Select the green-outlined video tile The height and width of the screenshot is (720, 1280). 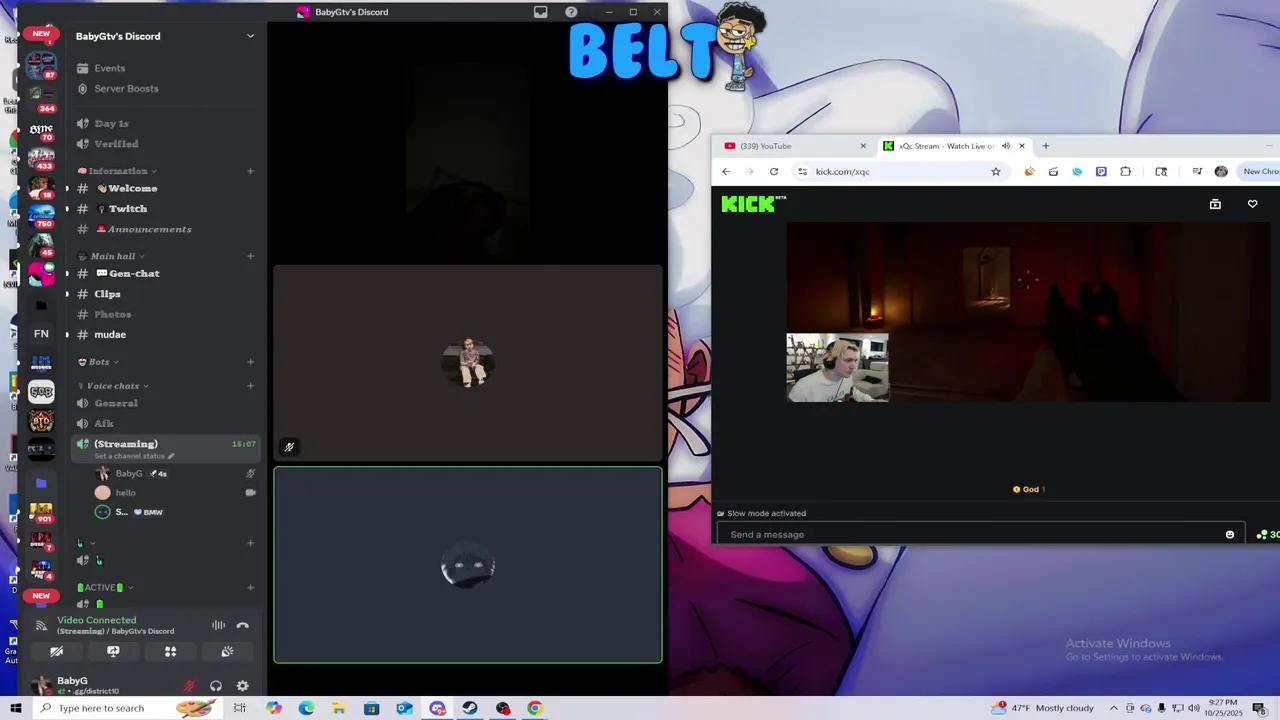468,565
